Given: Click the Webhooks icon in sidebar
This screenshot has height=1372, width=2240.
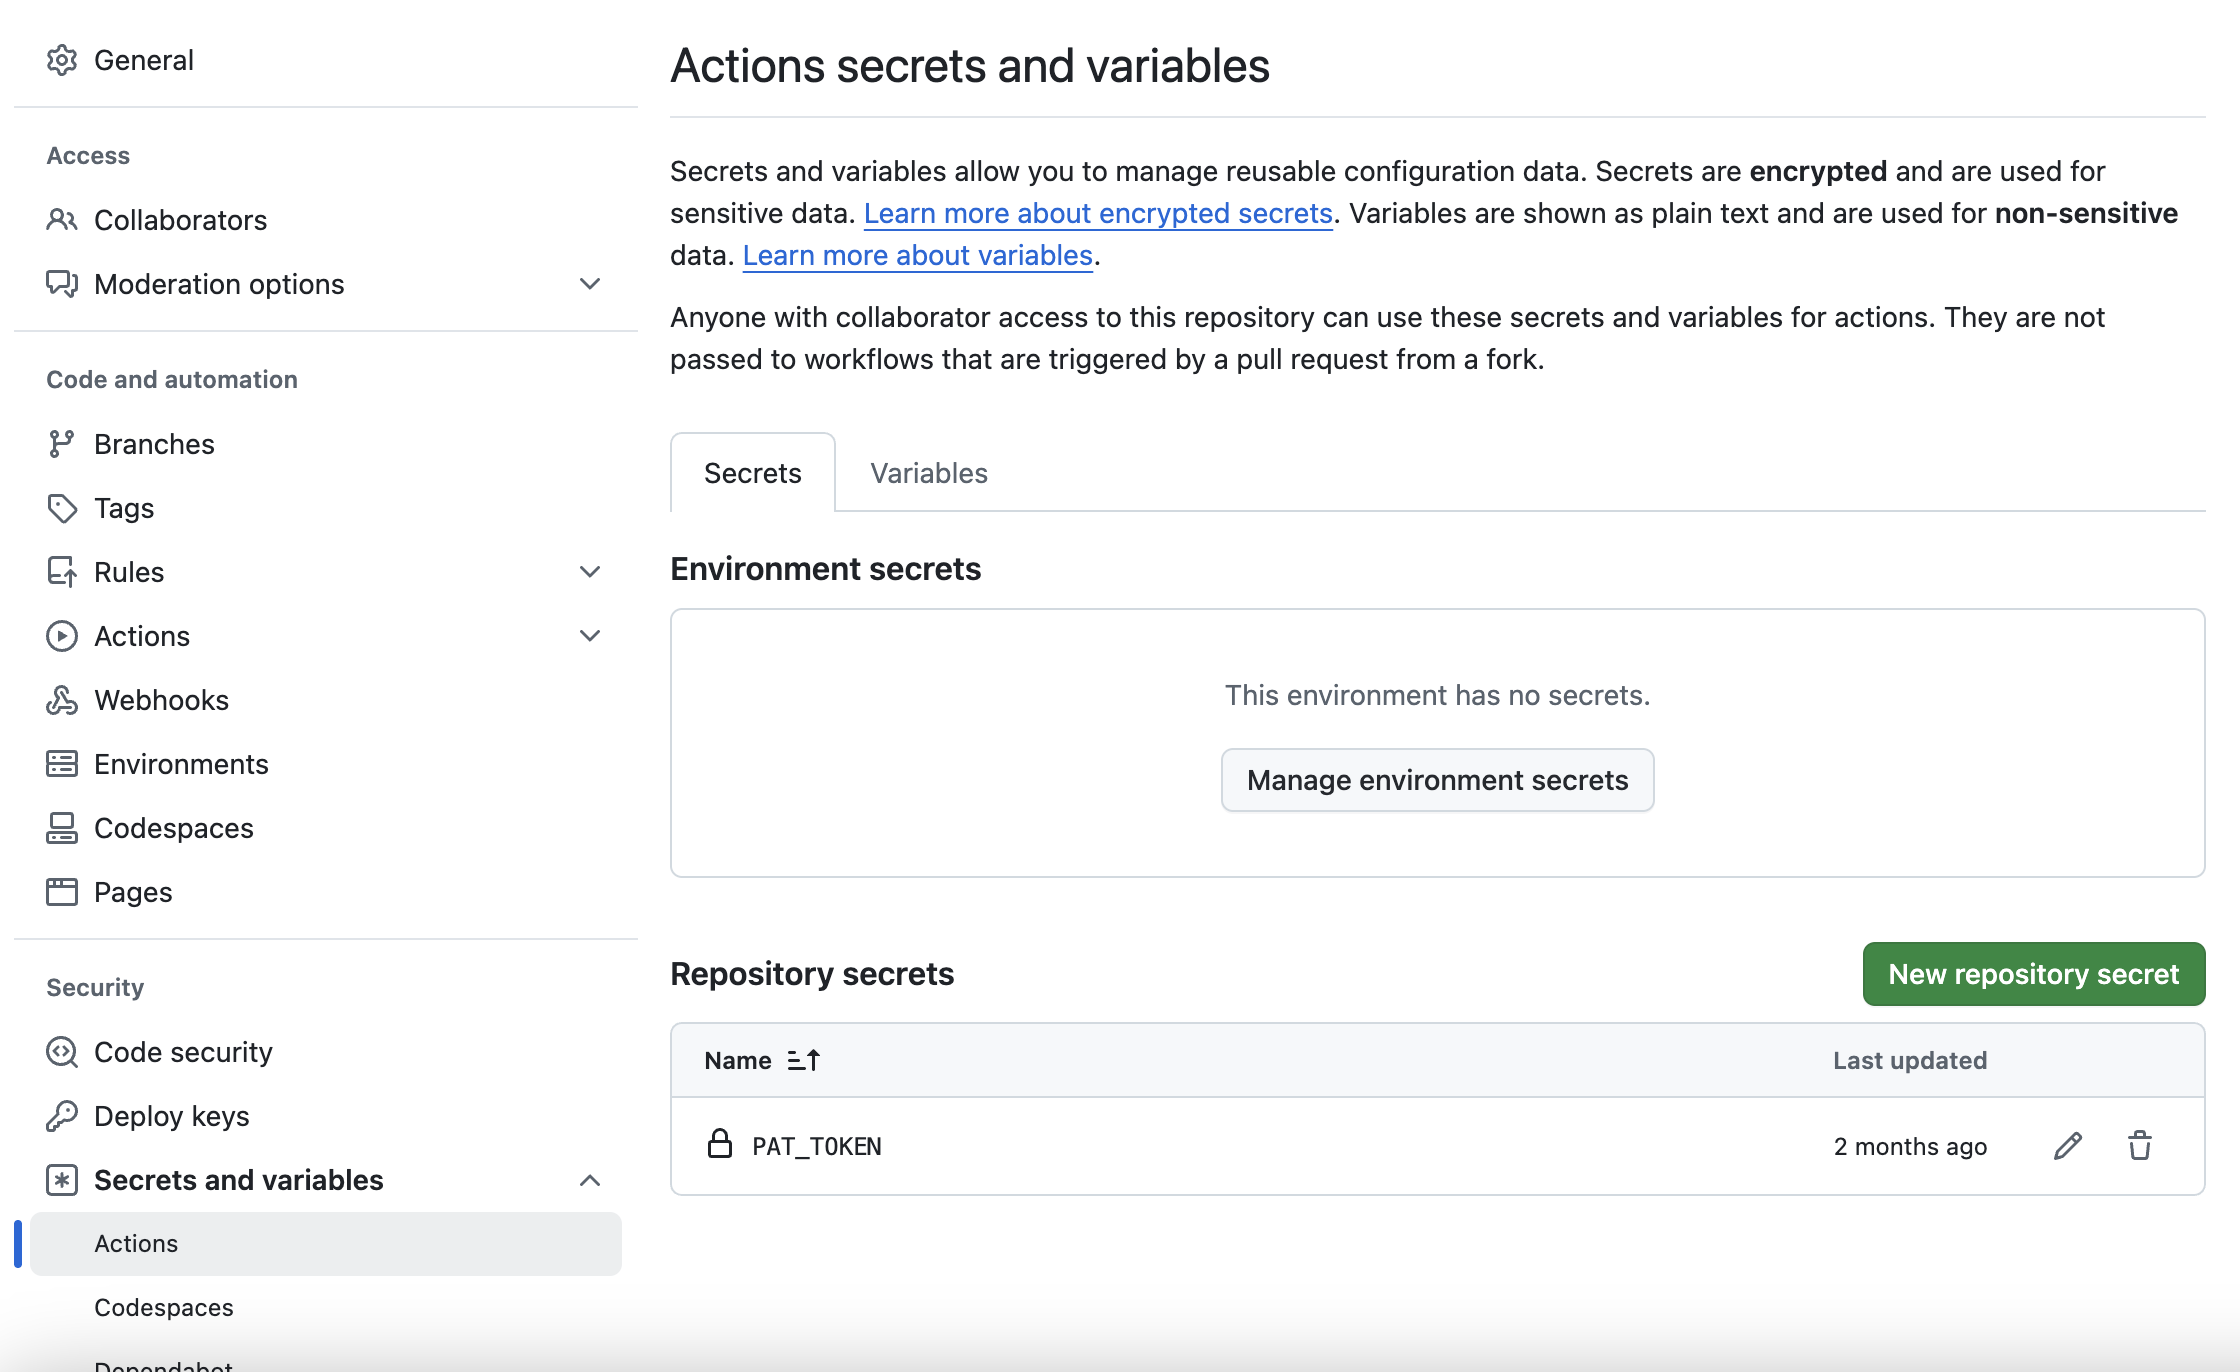Looking at the screenshot, I should 62,700.
